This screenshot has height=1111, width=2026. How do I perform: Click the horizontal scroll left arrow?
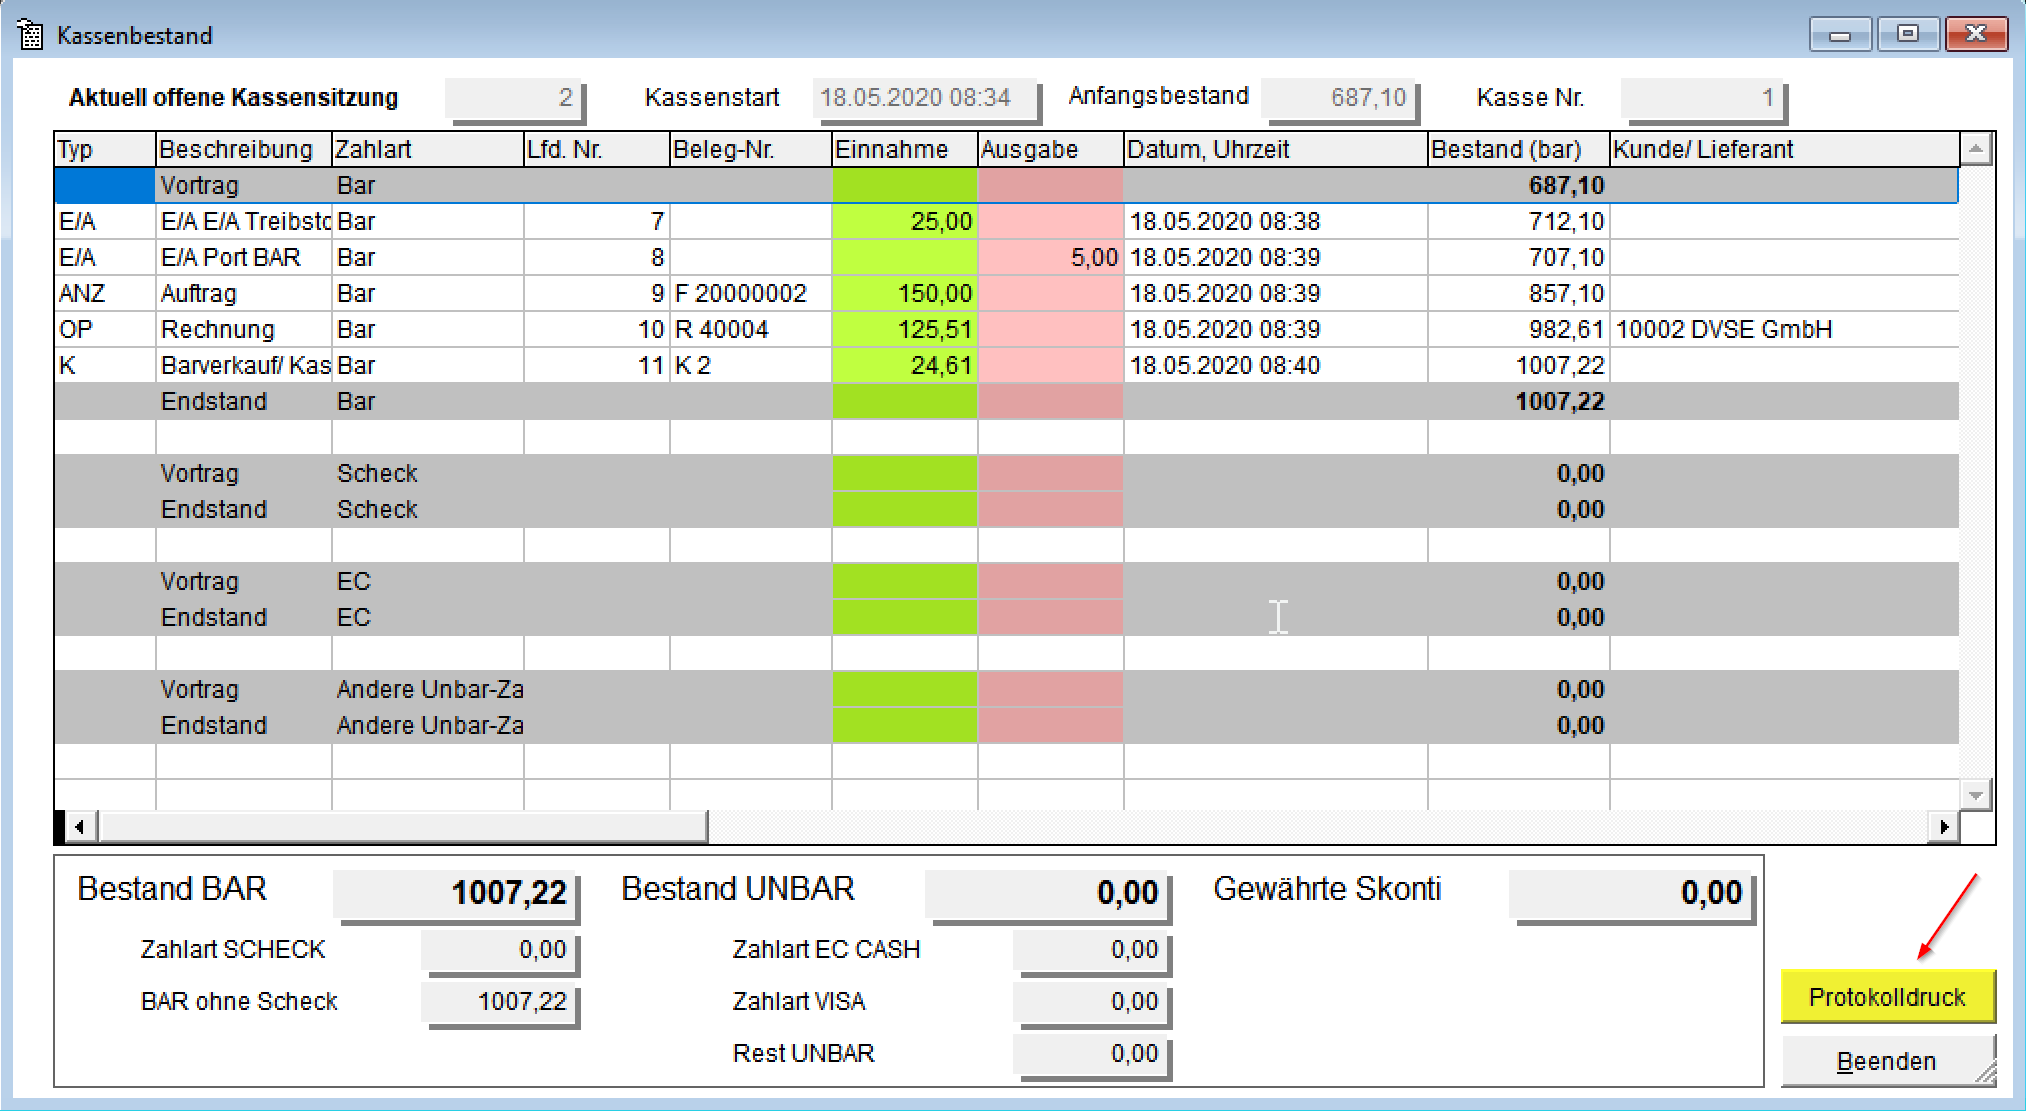79,827
